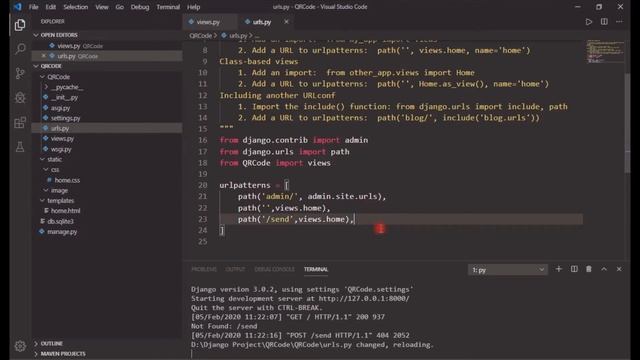640x360 pixels.
Task: Expand the __pycache__ folder
Action: point(46,87)
